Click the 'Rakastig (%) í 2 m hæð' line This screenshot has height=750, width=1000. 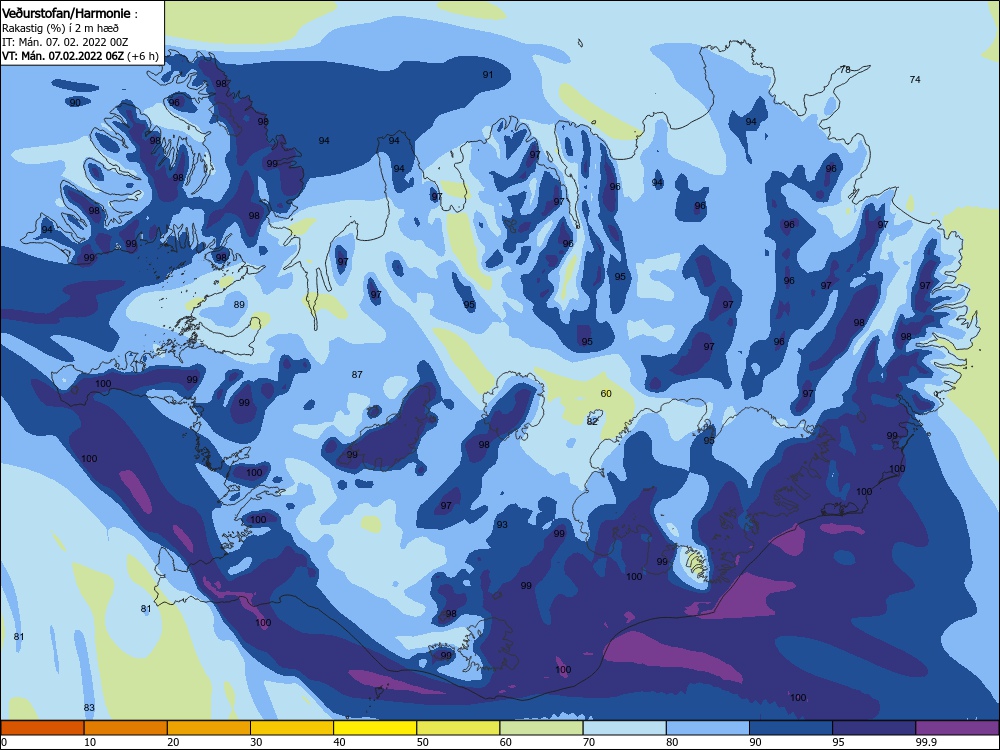tap(60, 28)
